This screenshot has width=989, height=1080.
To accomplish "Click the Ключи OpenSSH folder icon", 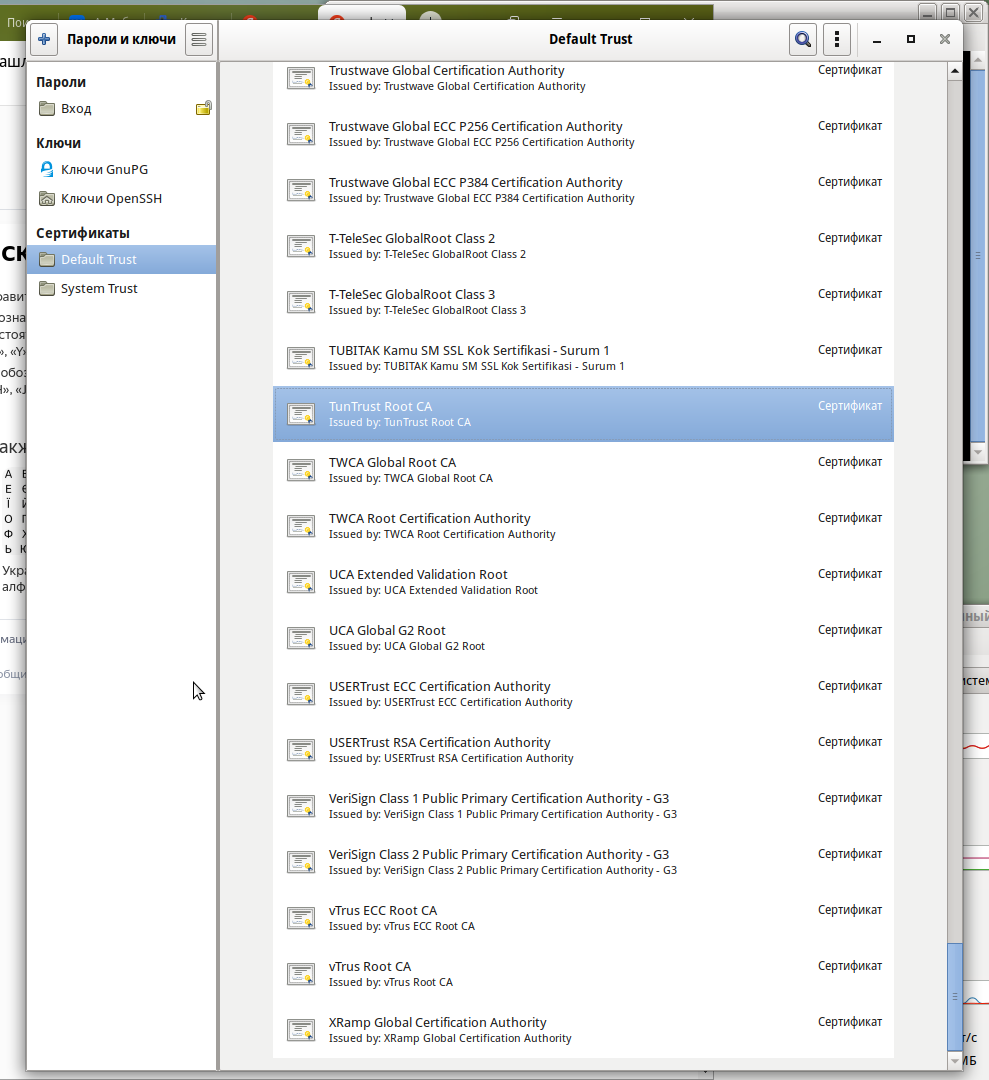I will 47,198.
